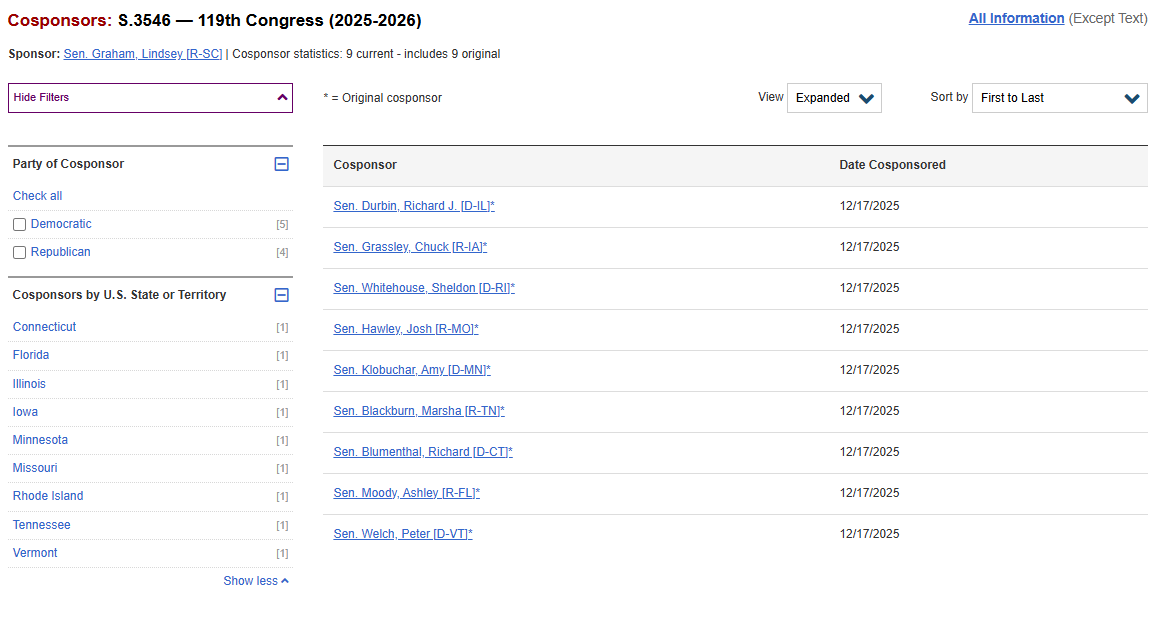Open the Sort by First to Last dropdown
The width and height of the screenshot is (1165, 617).
tap(1059, 98)
